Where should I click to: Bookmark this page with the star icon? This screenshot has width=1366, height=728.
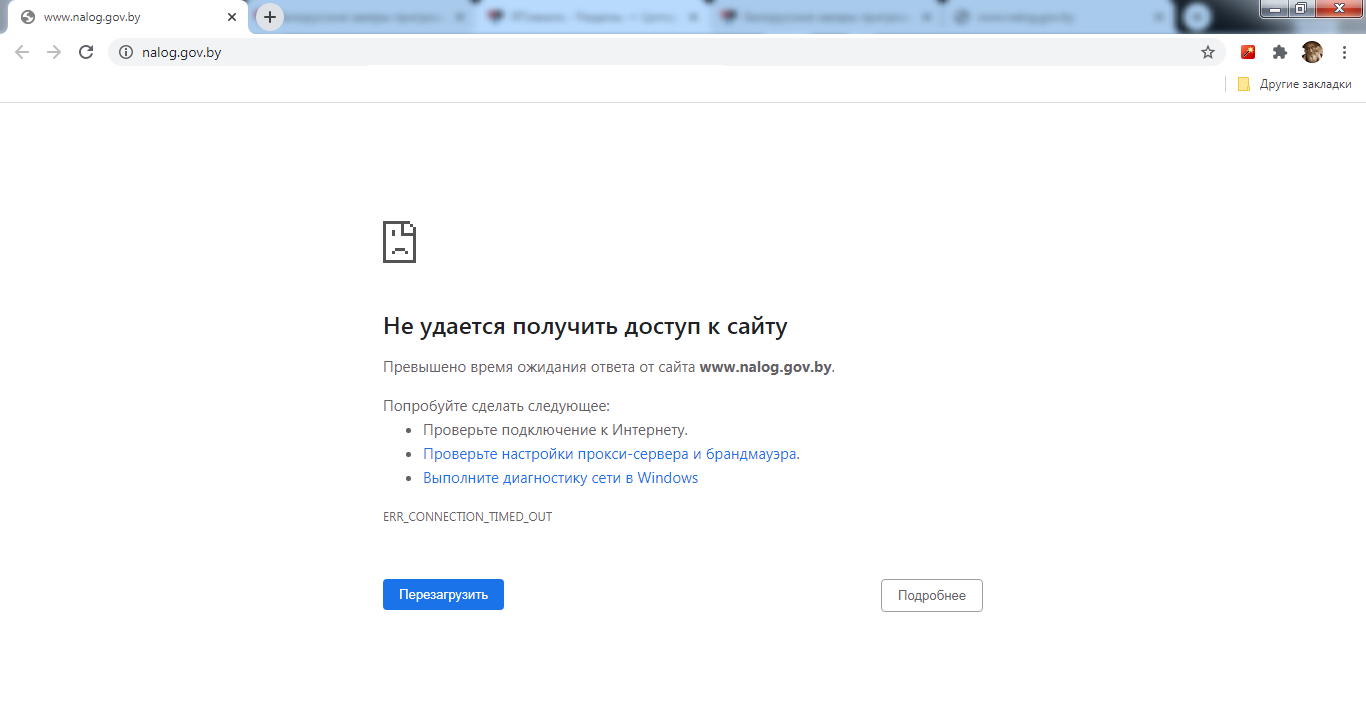[1208, 52]
